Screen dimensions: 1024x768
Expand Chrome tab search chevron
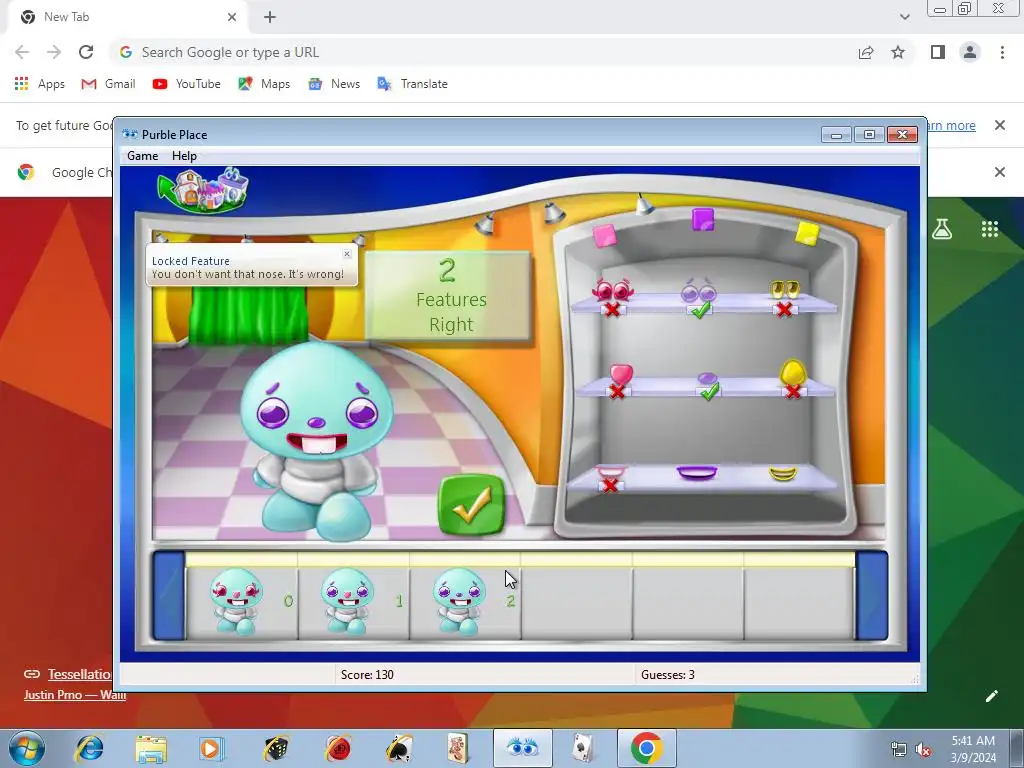[904, 17]
